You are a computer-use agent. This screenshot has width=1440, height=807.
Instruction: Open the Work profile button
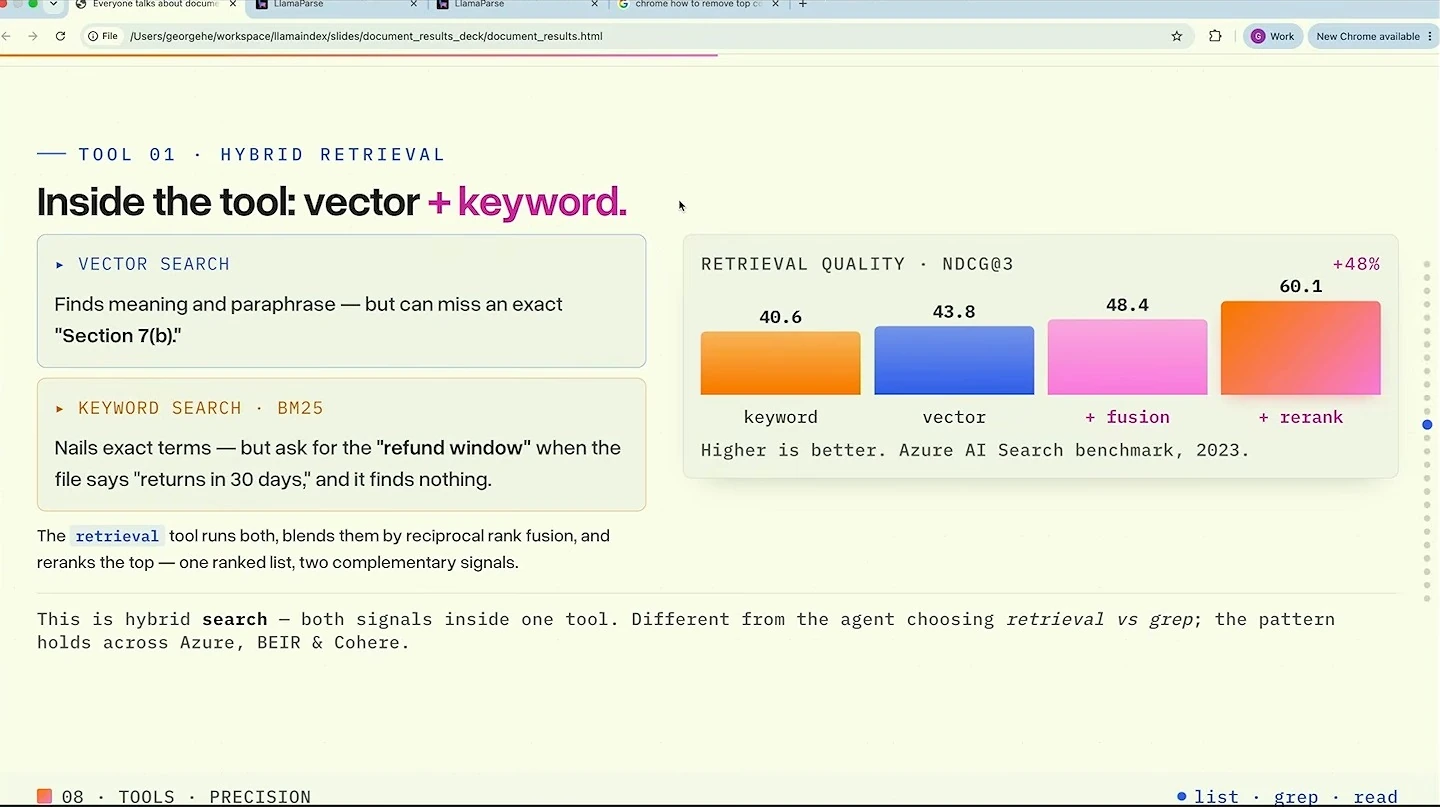coord(1272,36)
